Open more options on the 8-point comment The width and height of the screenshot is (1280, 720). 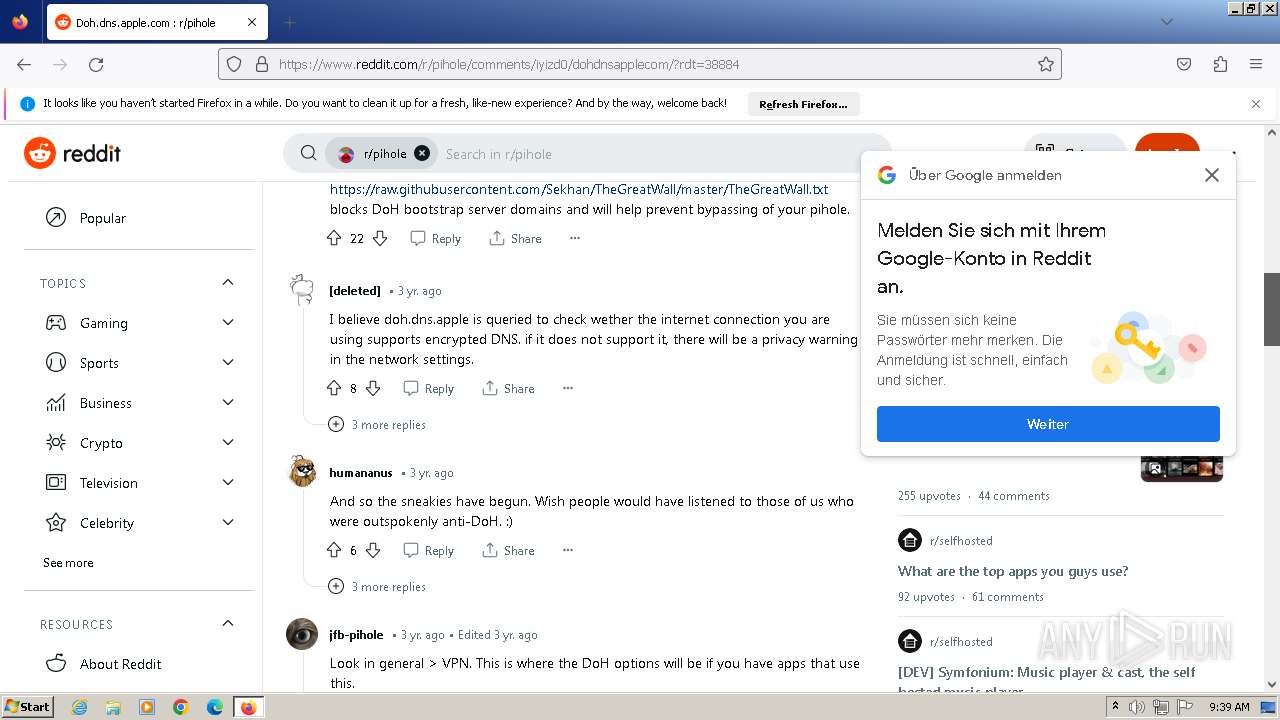coord(568,388)
